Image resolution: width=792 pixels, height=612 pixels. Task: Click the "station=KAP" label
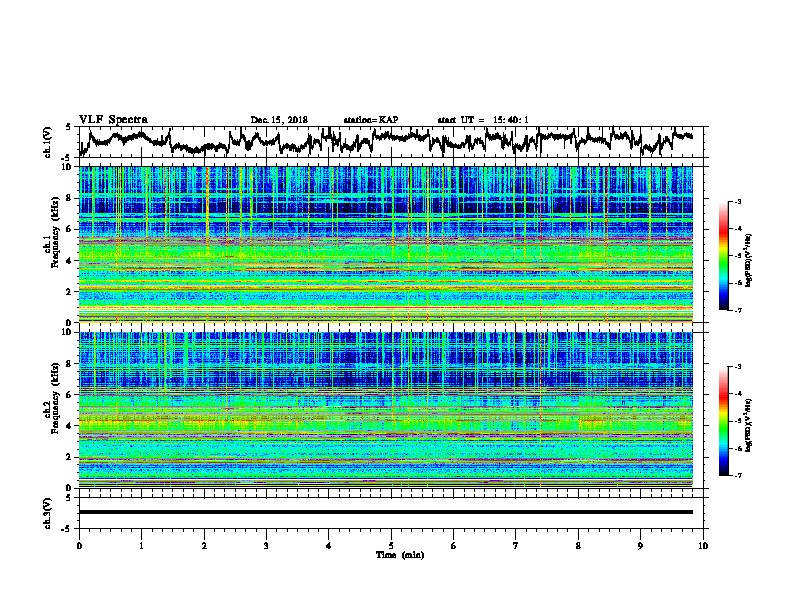371,120
